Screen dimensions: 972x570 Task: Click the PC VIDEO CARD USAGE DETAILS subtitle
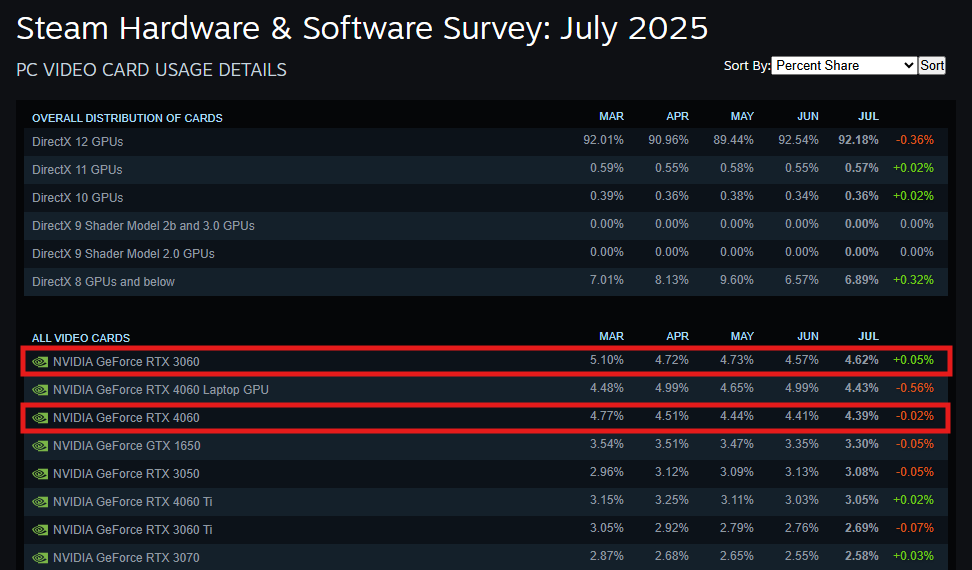(x=151, y=70)
